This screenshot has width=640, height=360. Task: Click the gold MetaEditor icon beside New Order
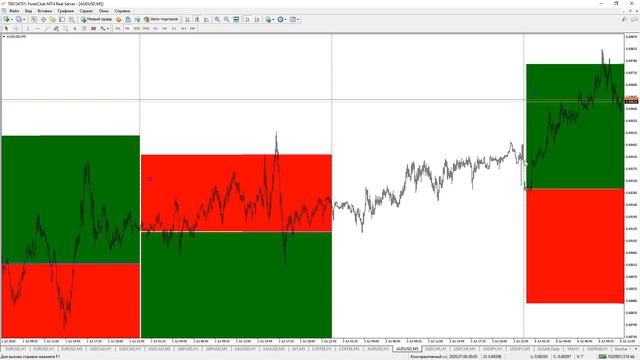coord(118,19)
